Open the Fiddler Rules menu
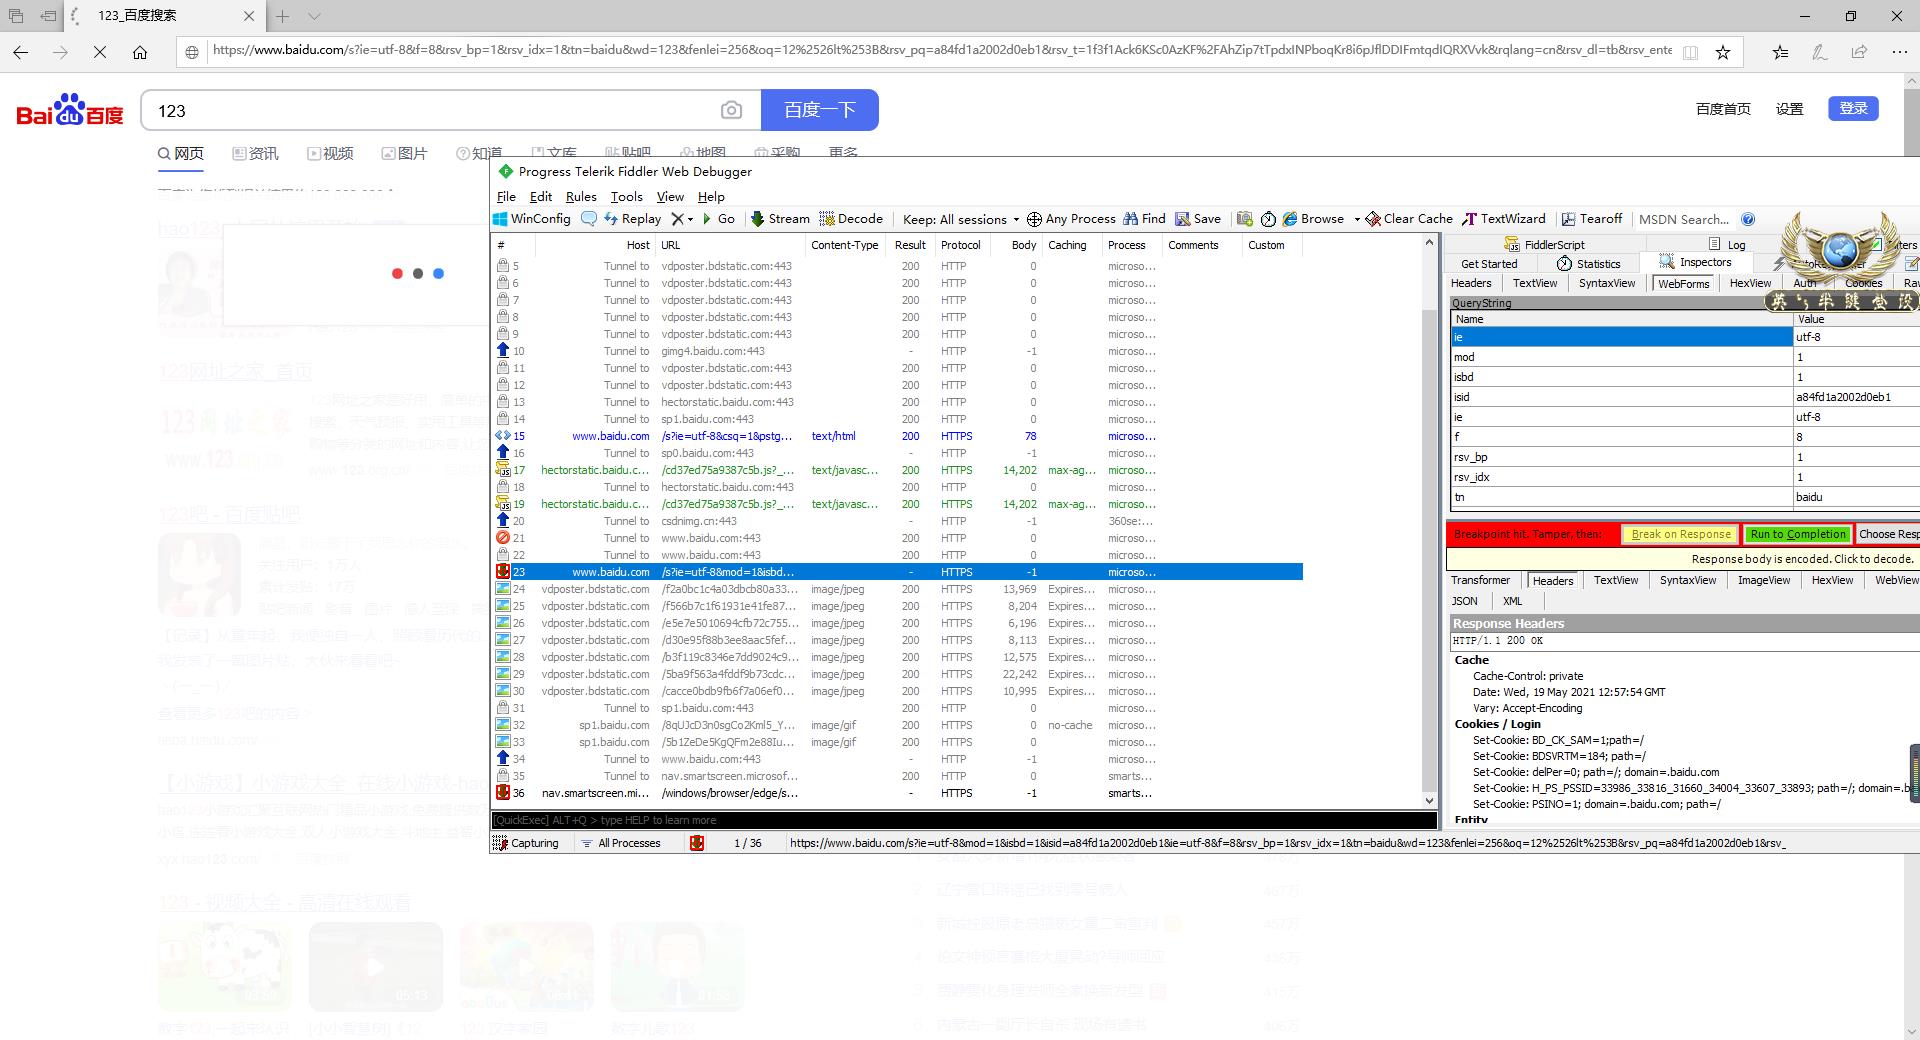Screen dimensions: 1920x1040 [x=581, y=197]
